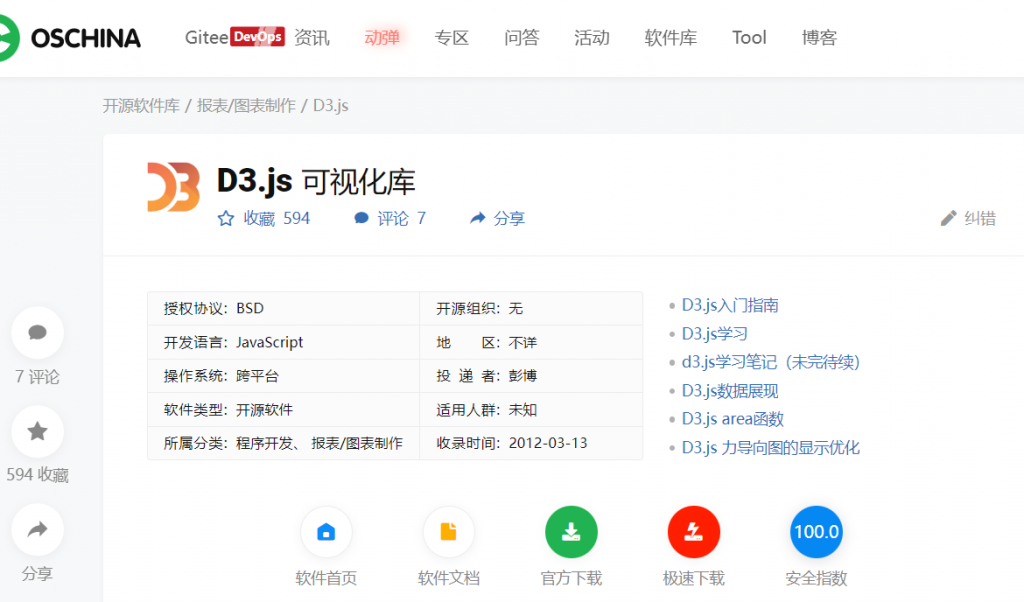
Task: Open the 活动 menu item
Action: 592,38
